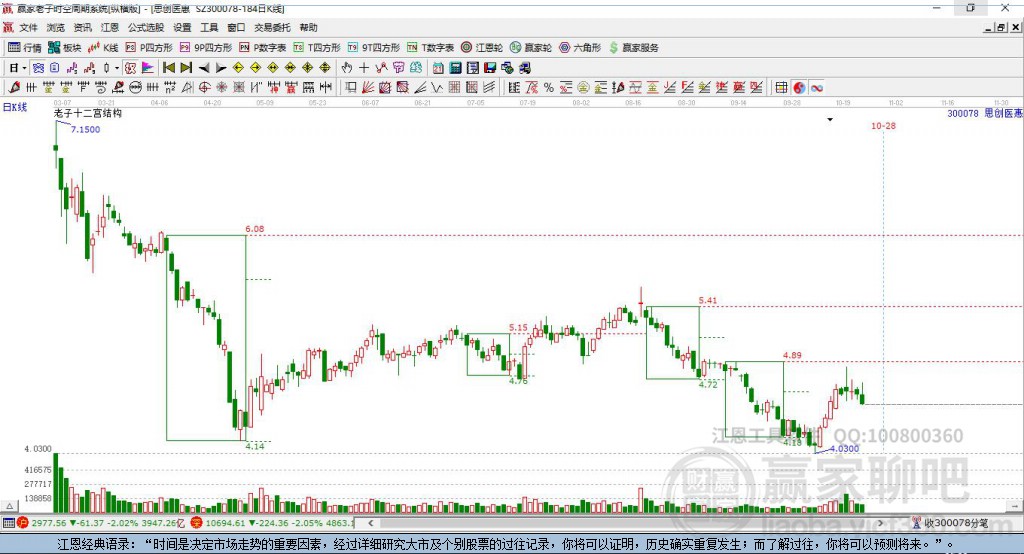The height and width of the screenshot is (554, 1024).
Task: Click the 日K线 label
Action: [x=16, y=107]
